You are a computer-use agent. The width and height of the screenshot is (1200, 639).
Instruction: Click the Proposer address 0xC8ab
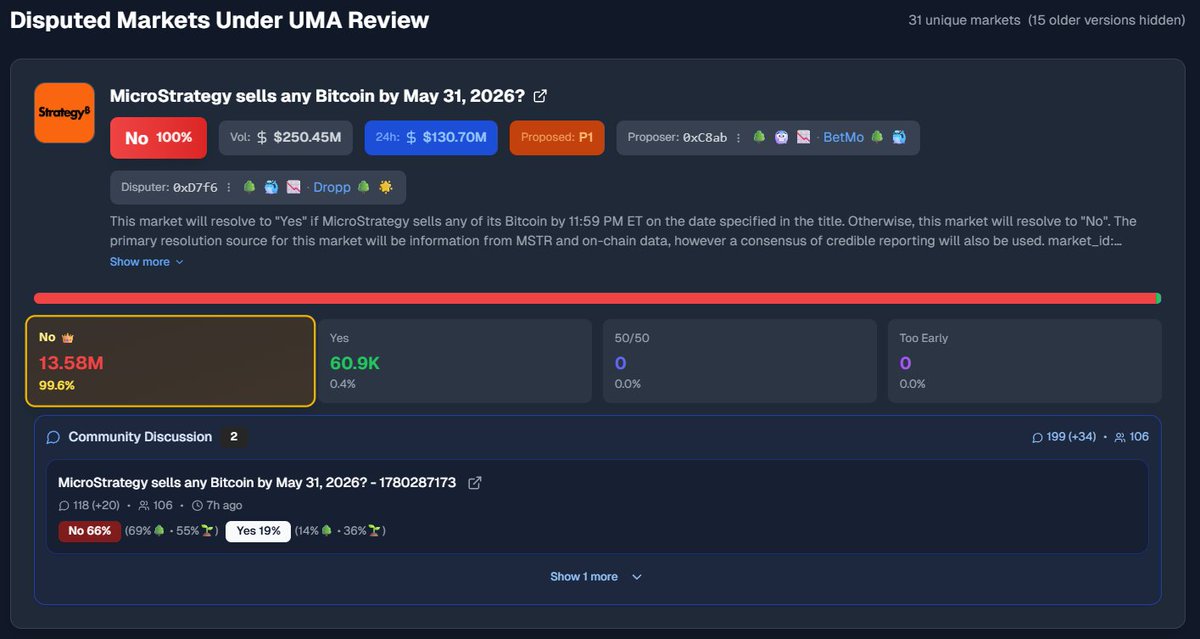(x=705, y=138)
